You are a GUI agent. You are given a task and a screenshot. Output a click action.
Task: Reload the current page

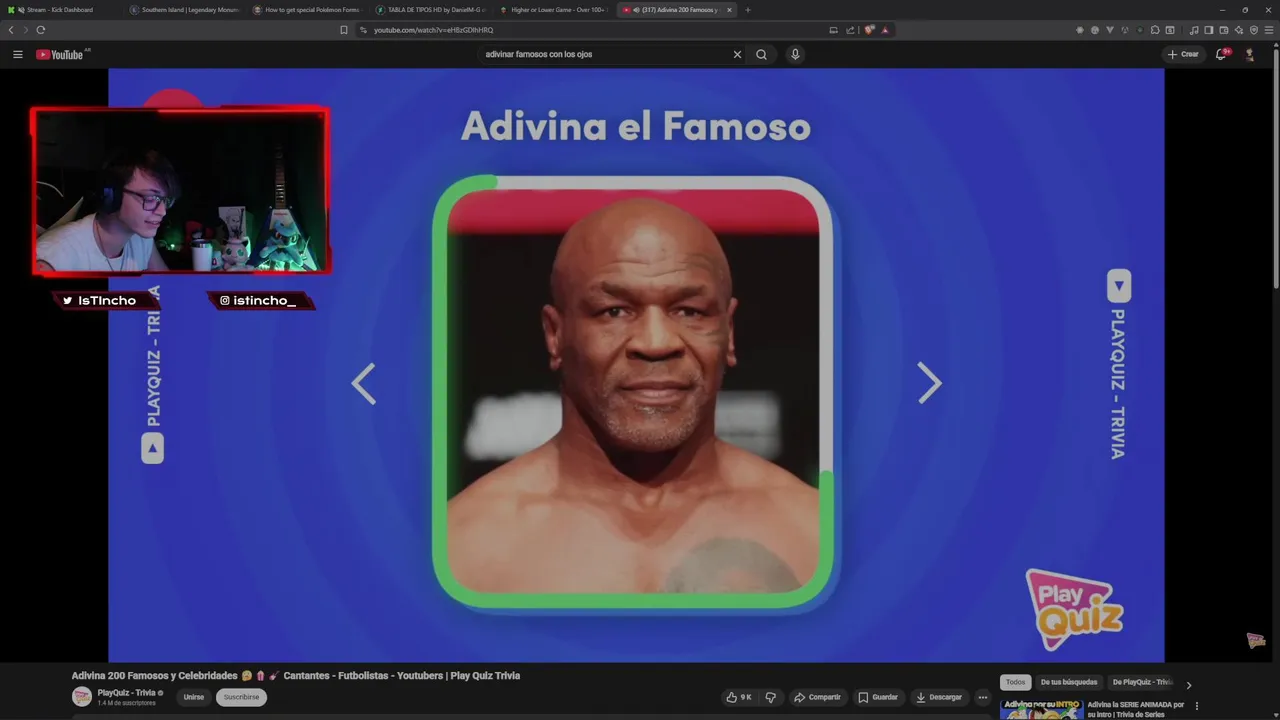[x=40, y=30]
